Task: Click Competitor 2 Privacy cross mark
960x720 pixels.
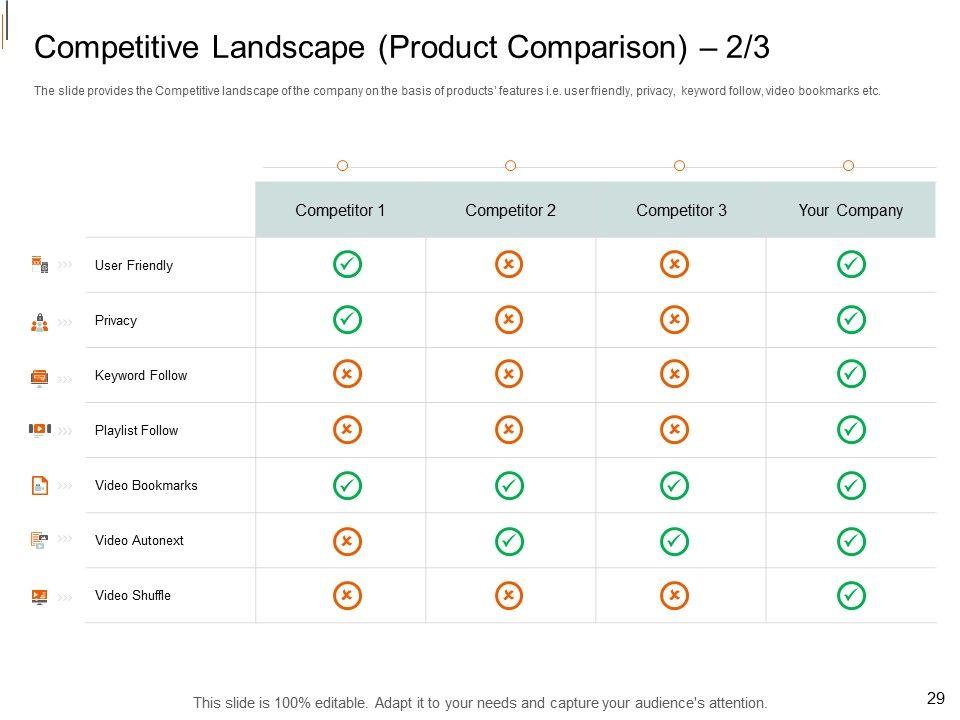Action: tap(509, 320)
